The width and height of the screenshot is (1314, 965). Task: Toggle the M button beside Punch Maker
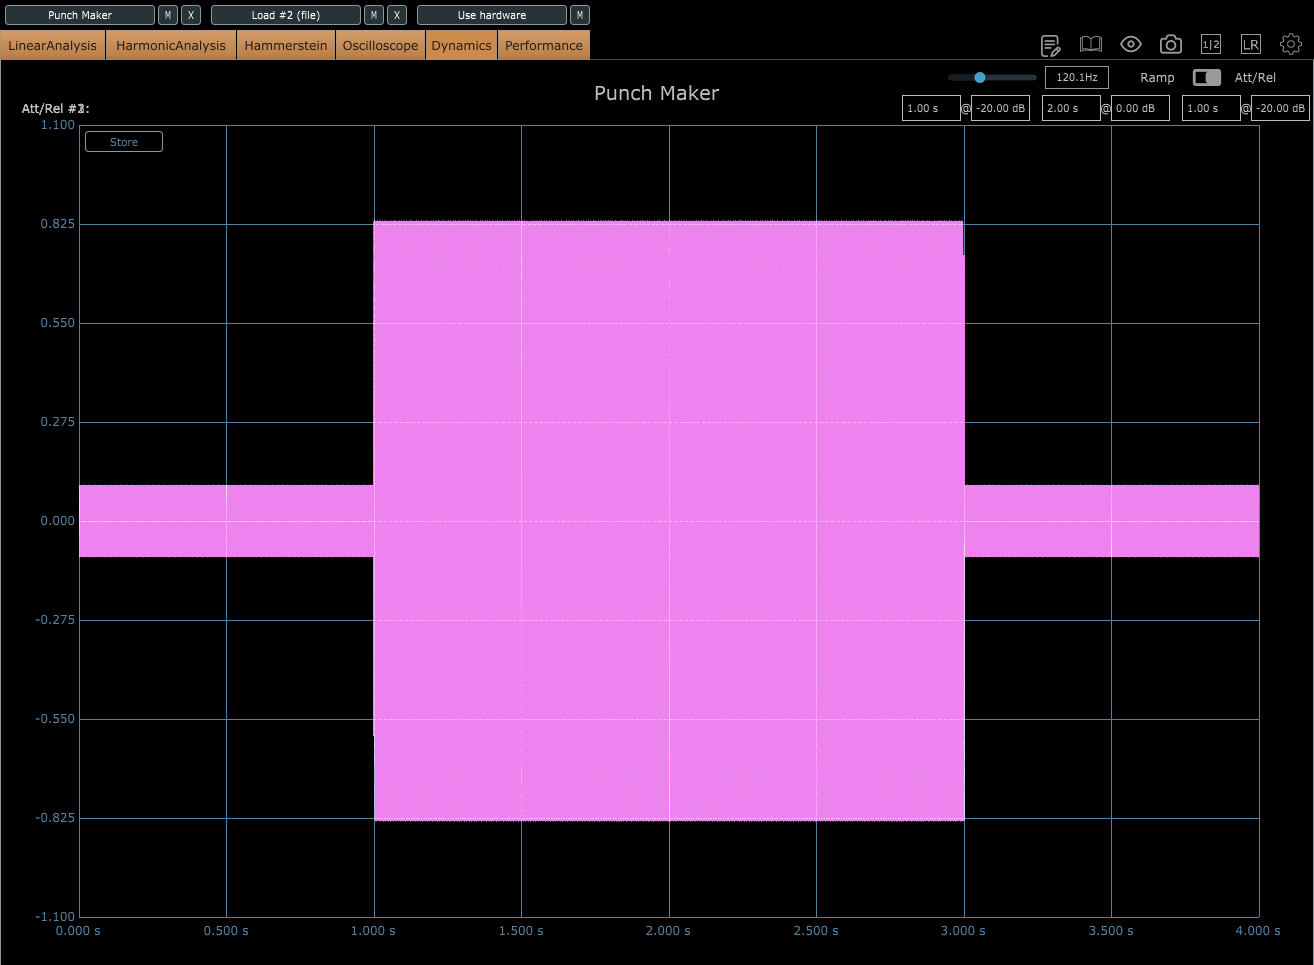[168, 15]
